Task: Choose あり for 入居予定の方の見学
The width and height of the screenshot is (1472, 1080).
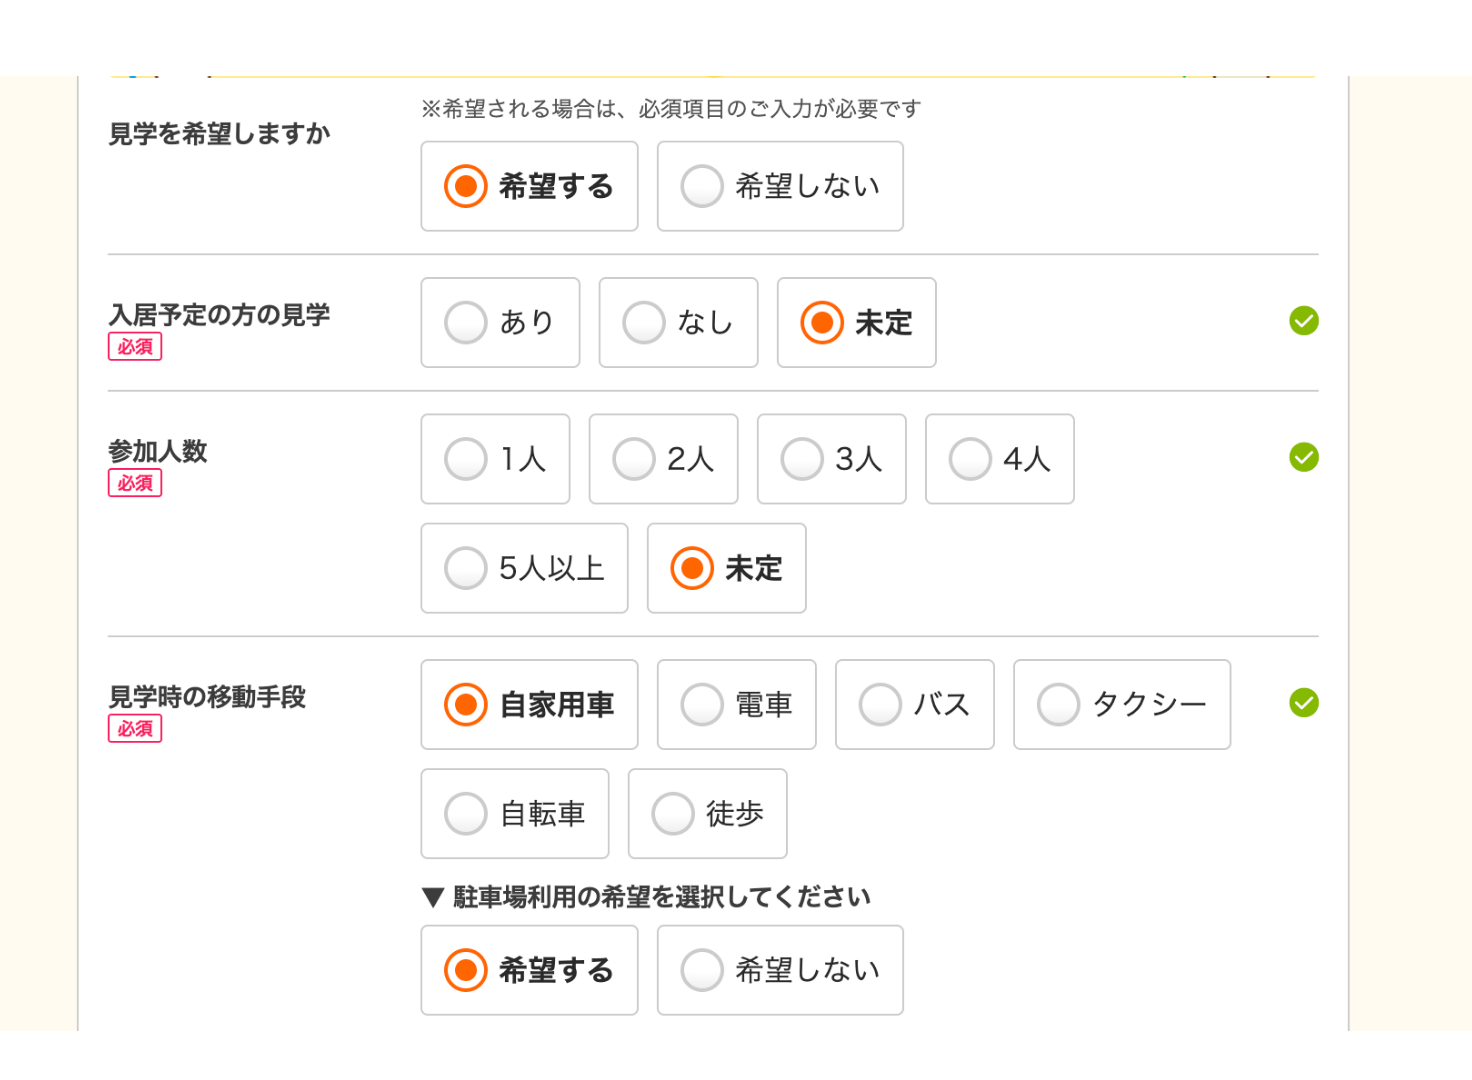Action: tap(500, 322)
